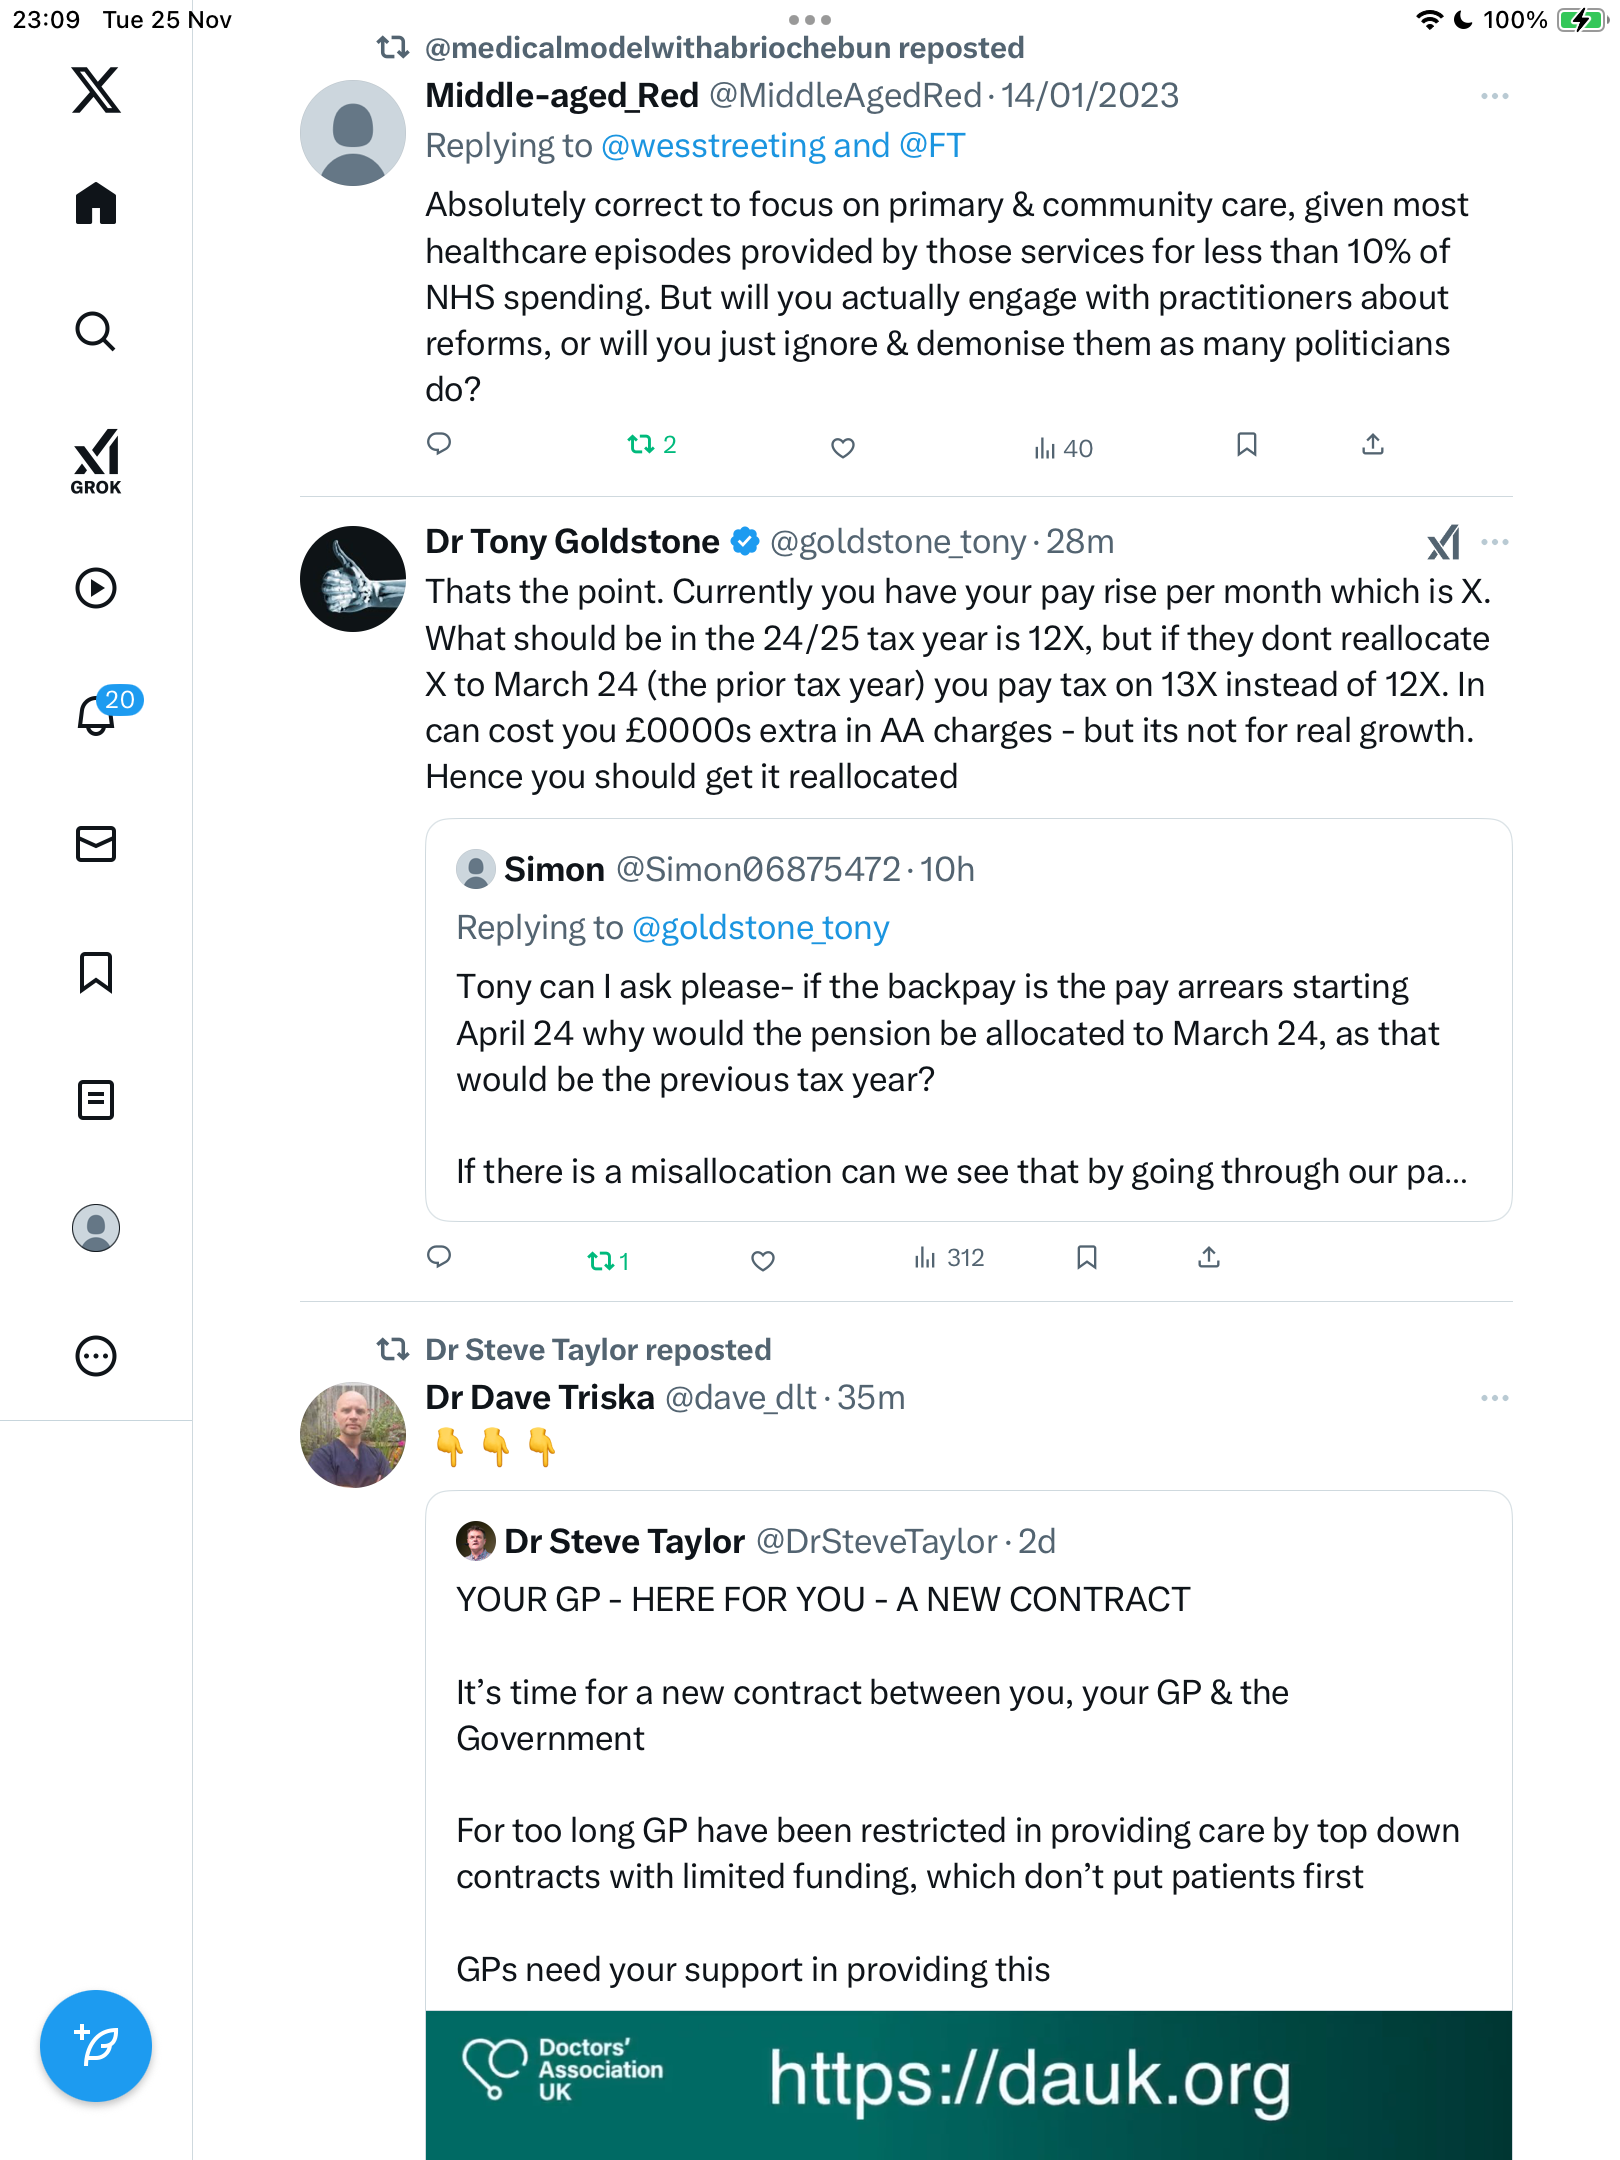Viewport: 1620px width, 2160px height.
Task: Open the Grok sidebar icon
Action: pyautogui.click(x=96, y=460)
